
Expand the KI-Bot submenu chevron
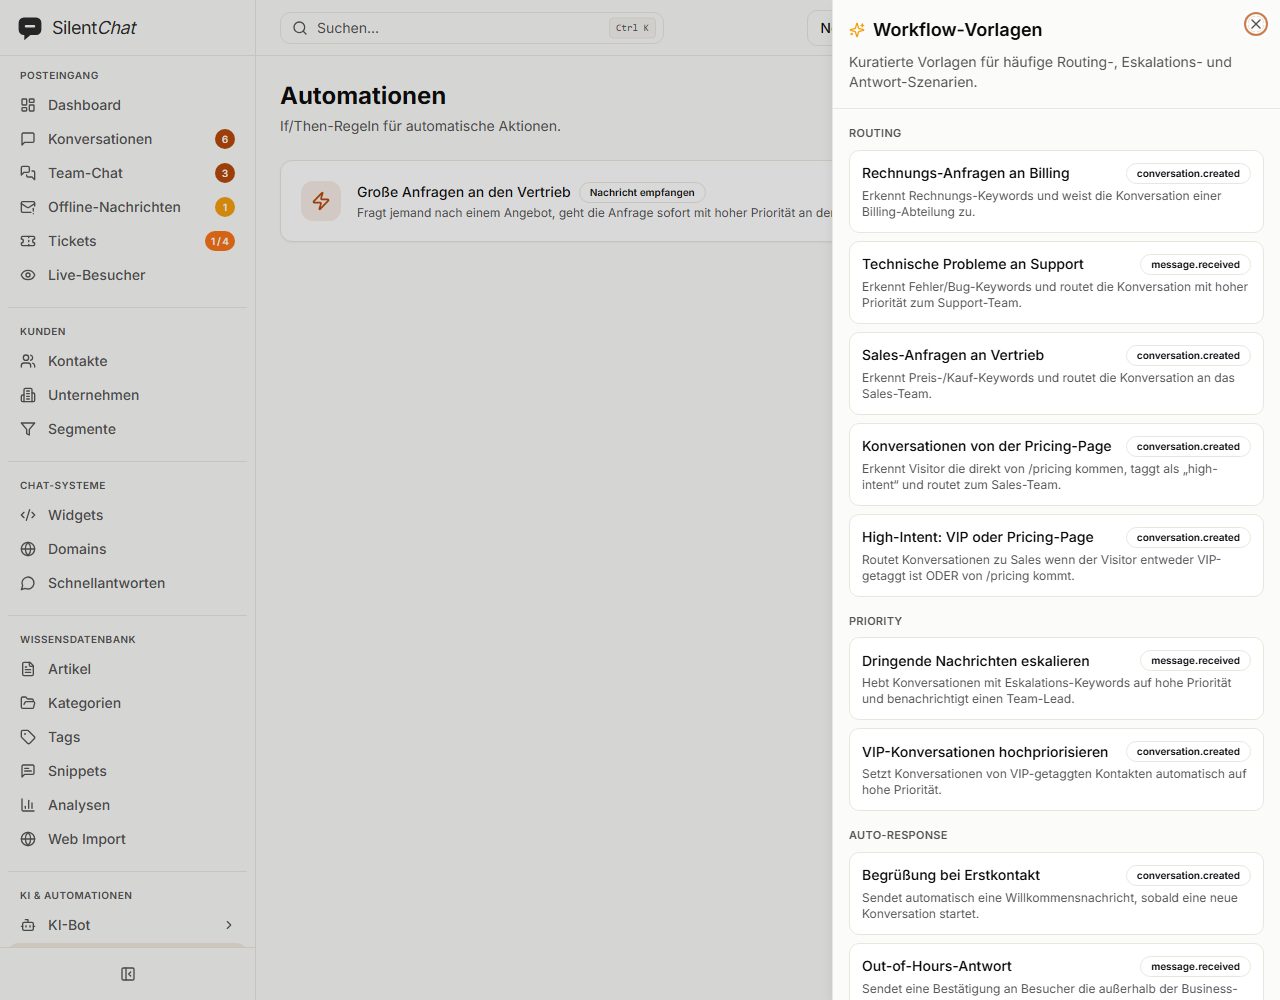(x=229, y=925)
